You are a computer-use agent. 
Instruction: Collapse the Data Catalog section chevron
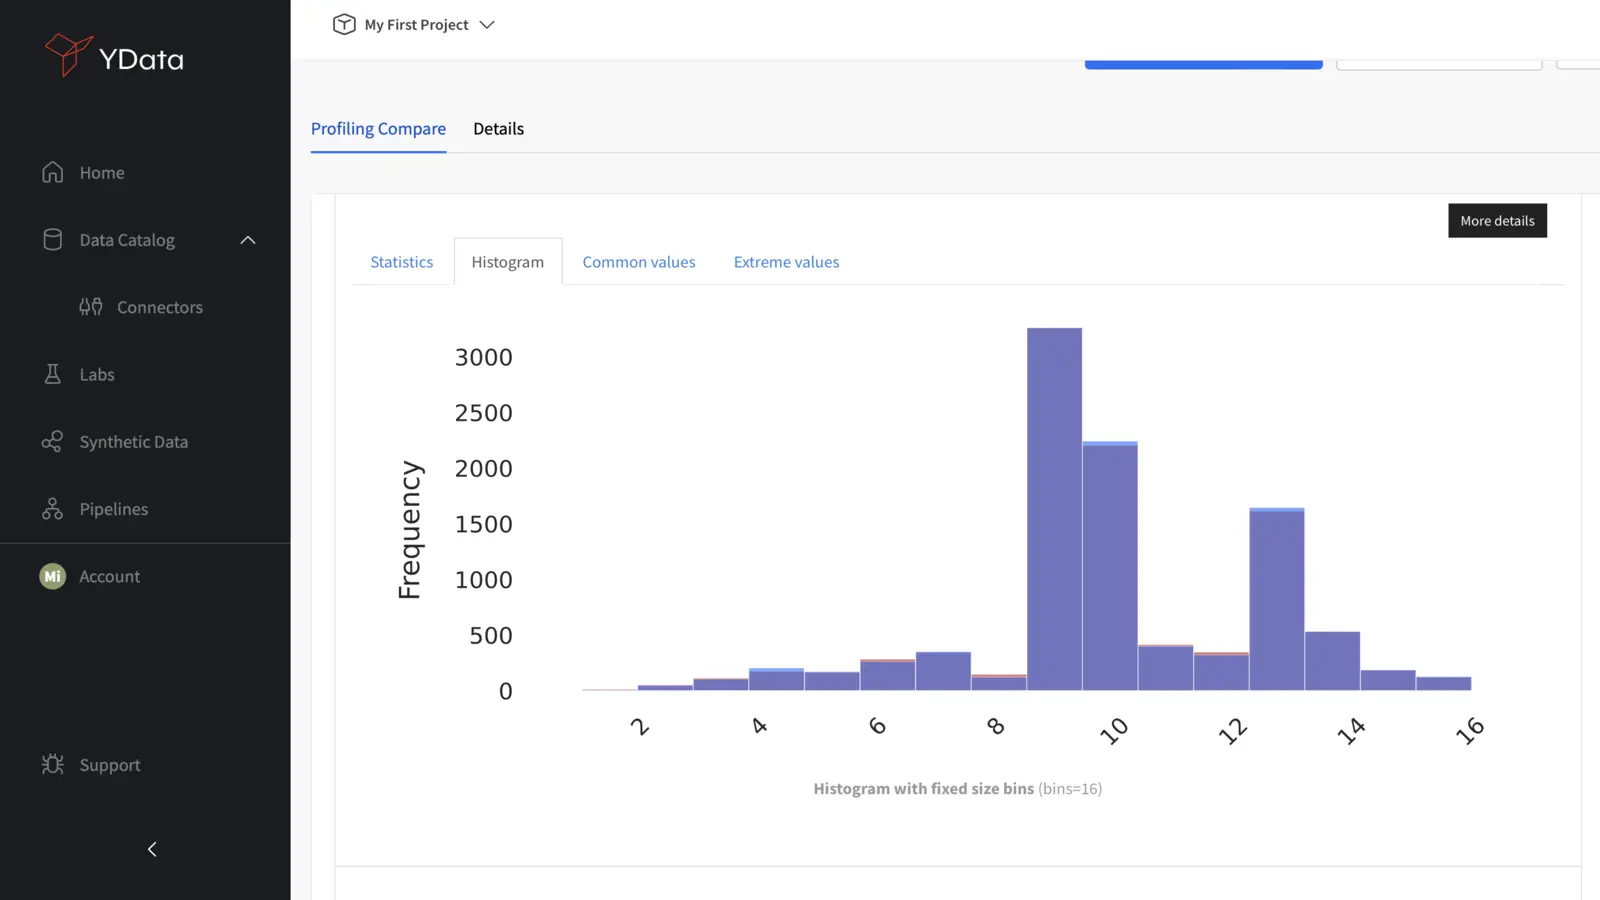click(248, 240)
